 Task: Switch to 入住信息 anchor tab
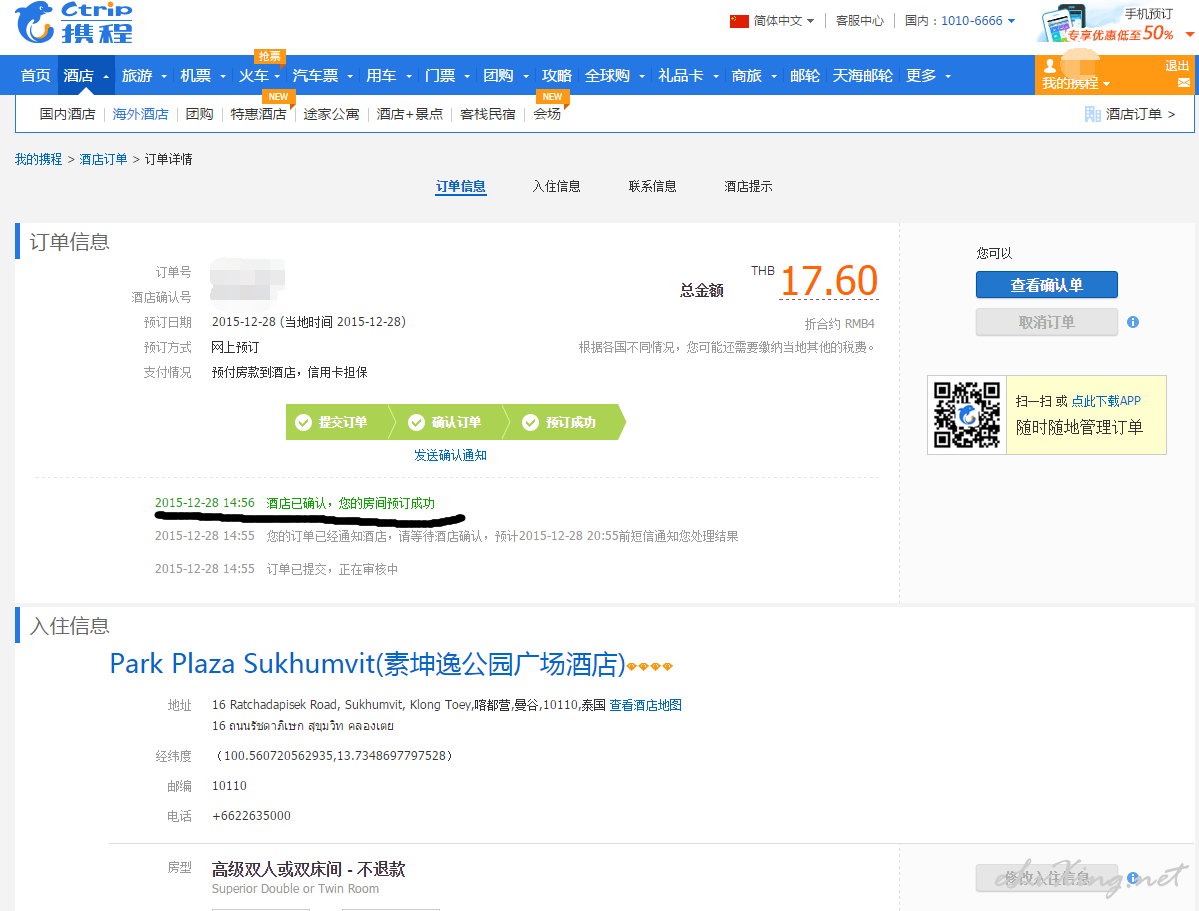coord(556,187)
